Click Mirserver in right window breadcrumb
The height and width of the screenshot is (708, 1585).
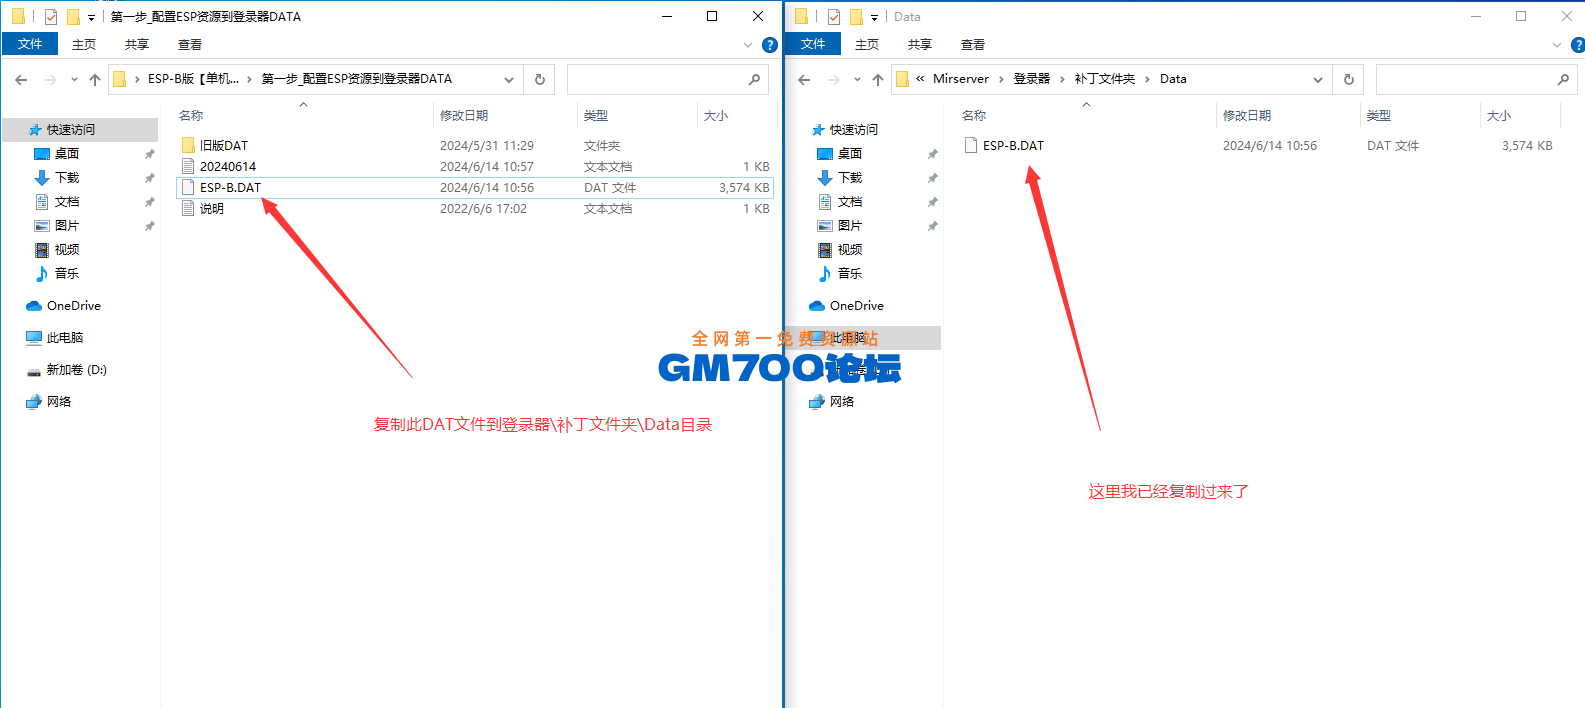pos(960,79)
